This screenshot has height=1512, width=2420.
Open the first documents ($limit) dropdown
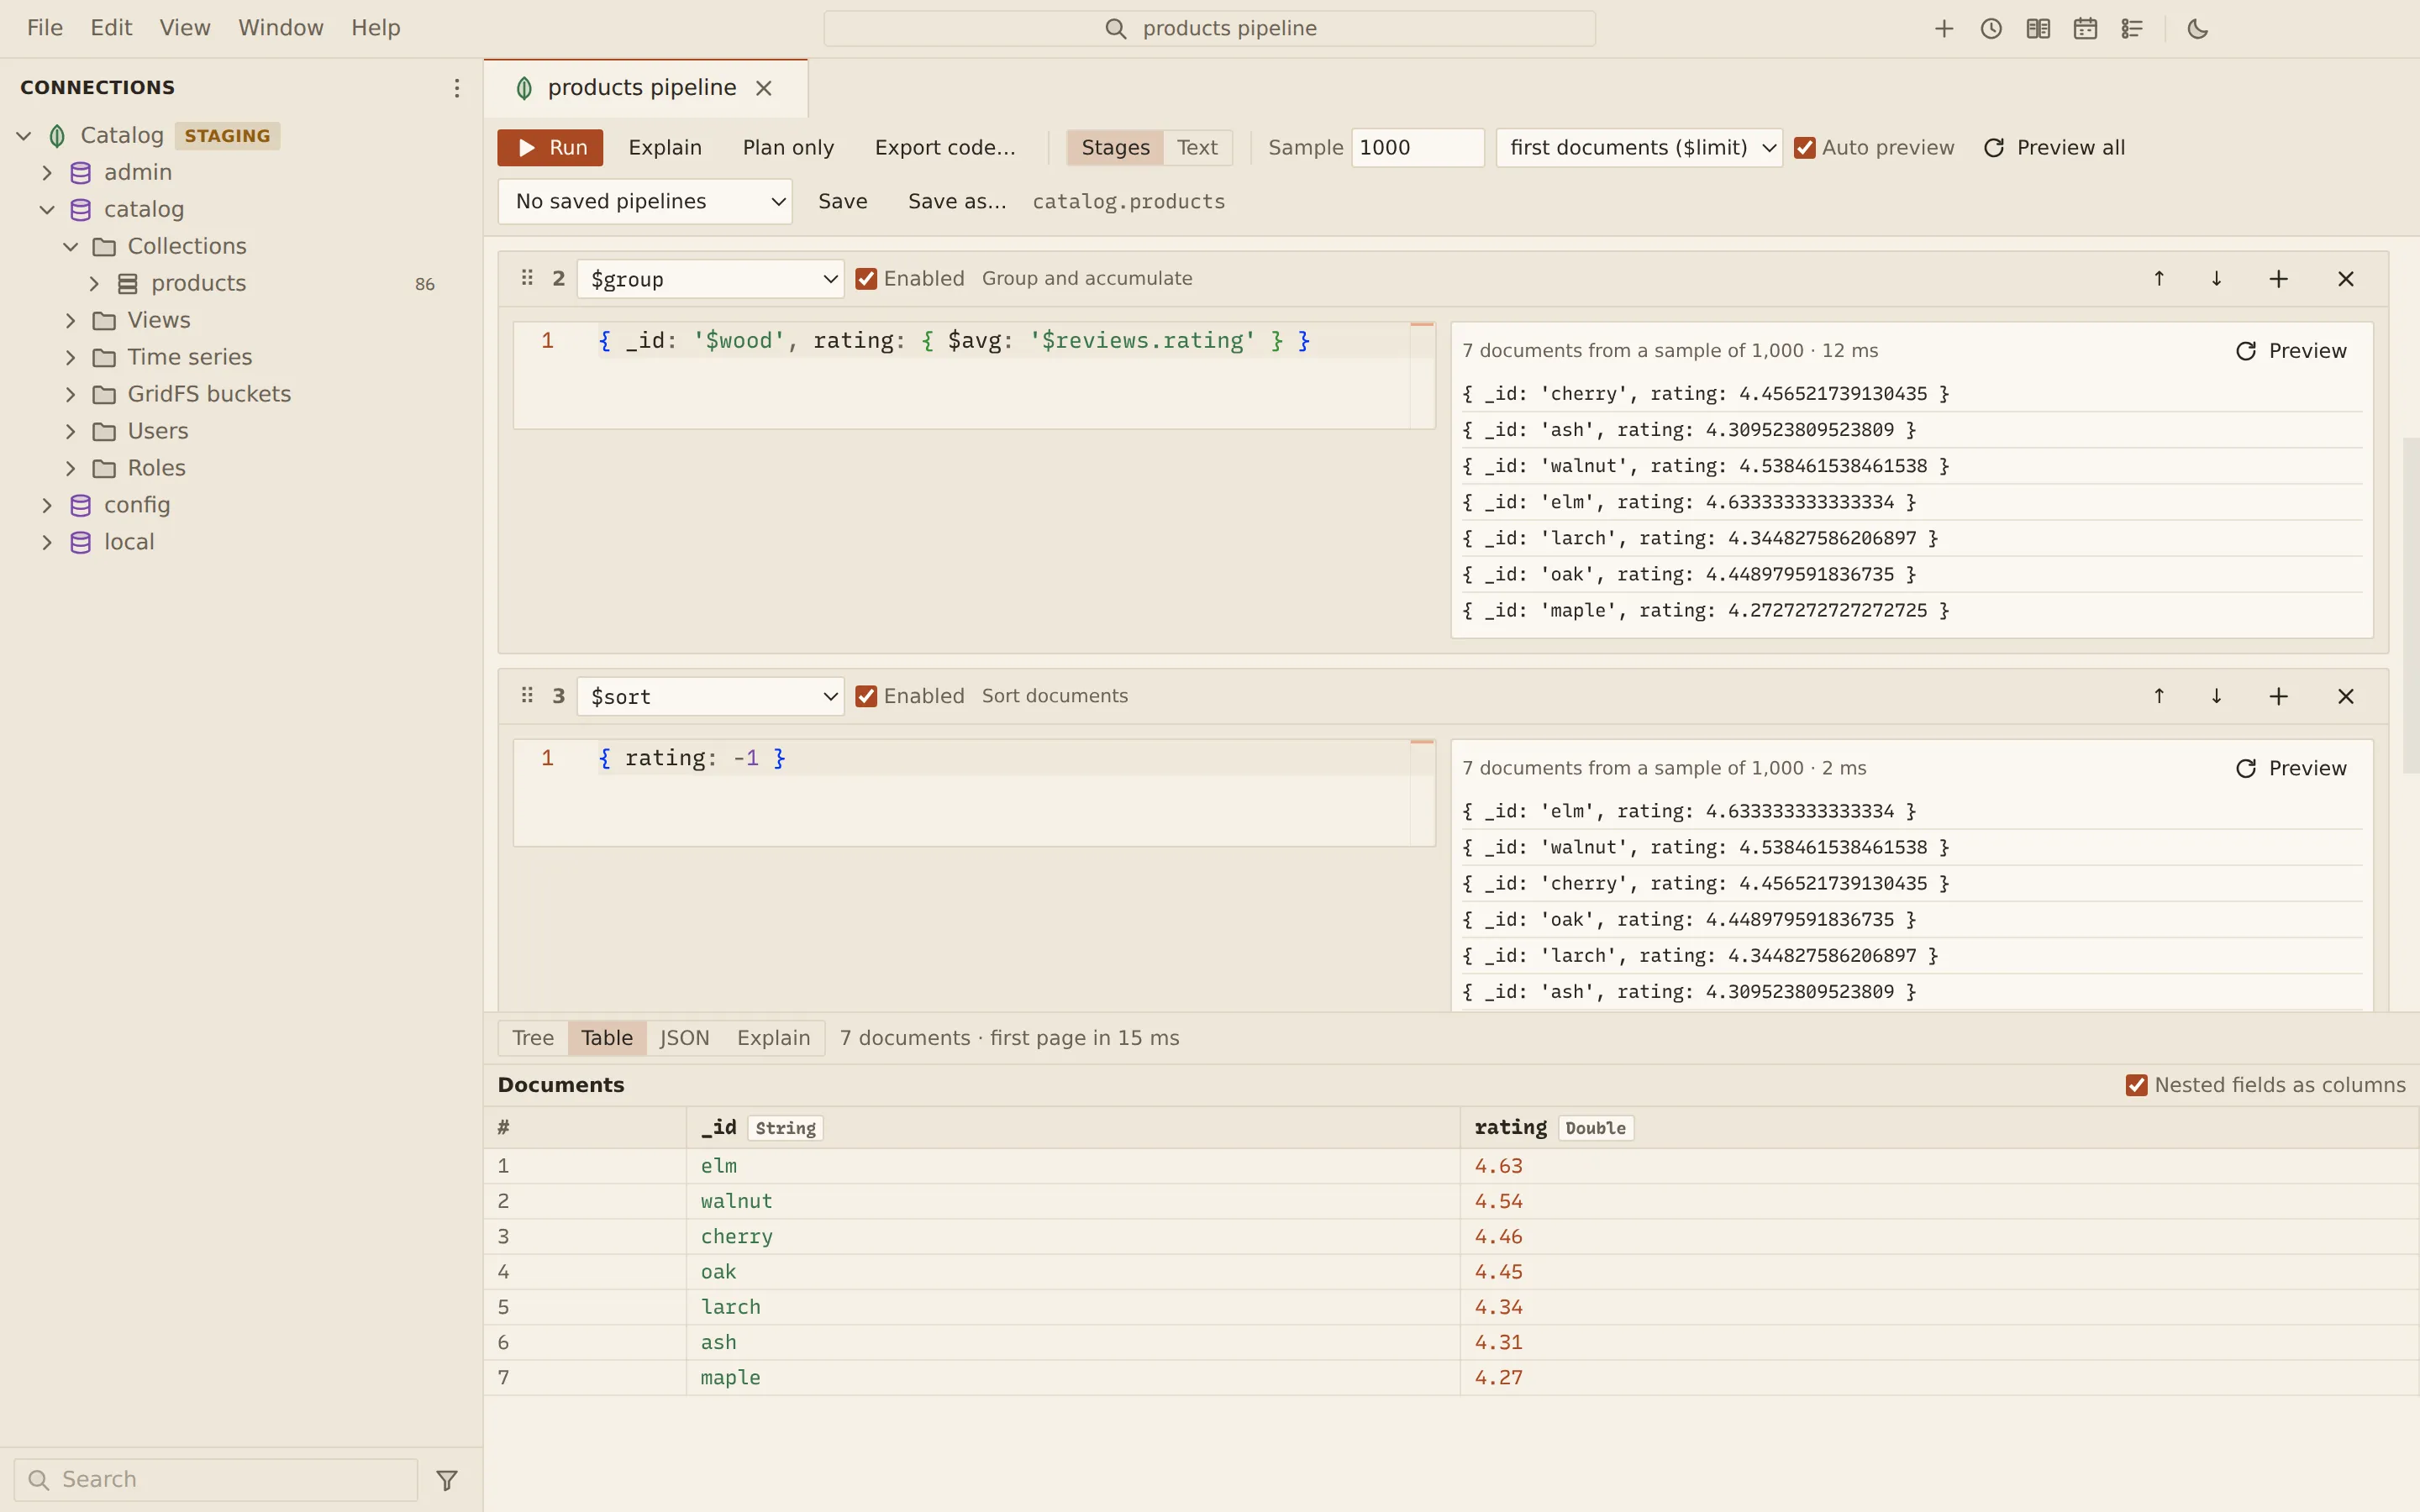point(1639,148)
